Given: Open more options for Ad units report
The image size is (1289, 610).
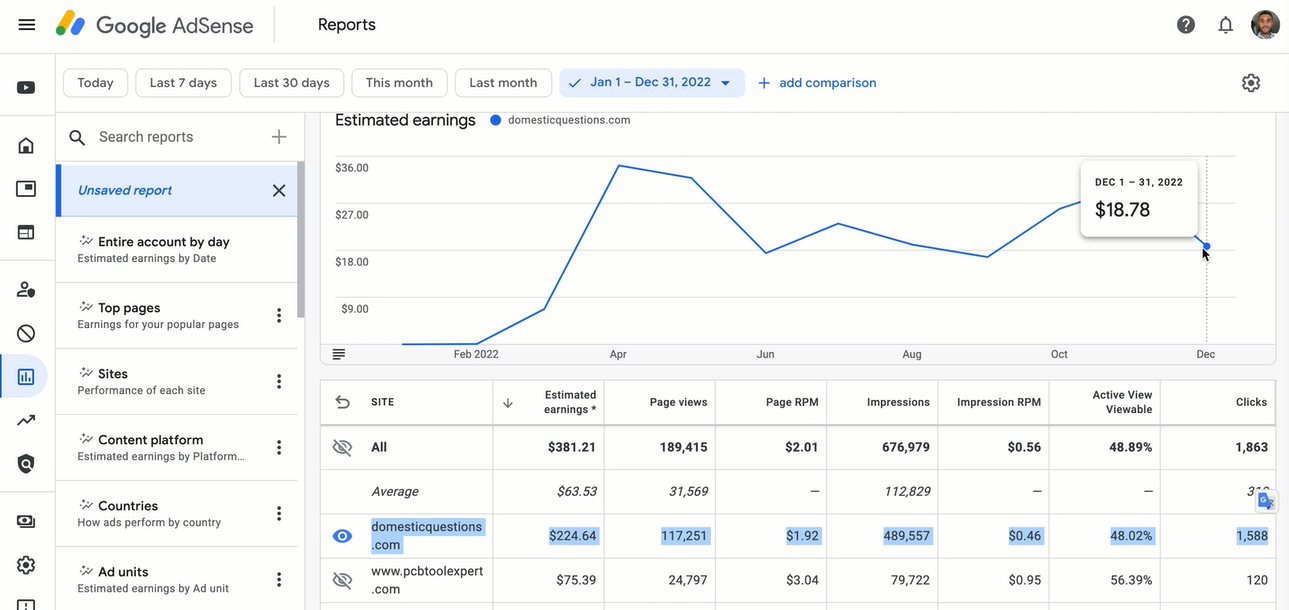Looking at the screenshot, I should (279, 580).
